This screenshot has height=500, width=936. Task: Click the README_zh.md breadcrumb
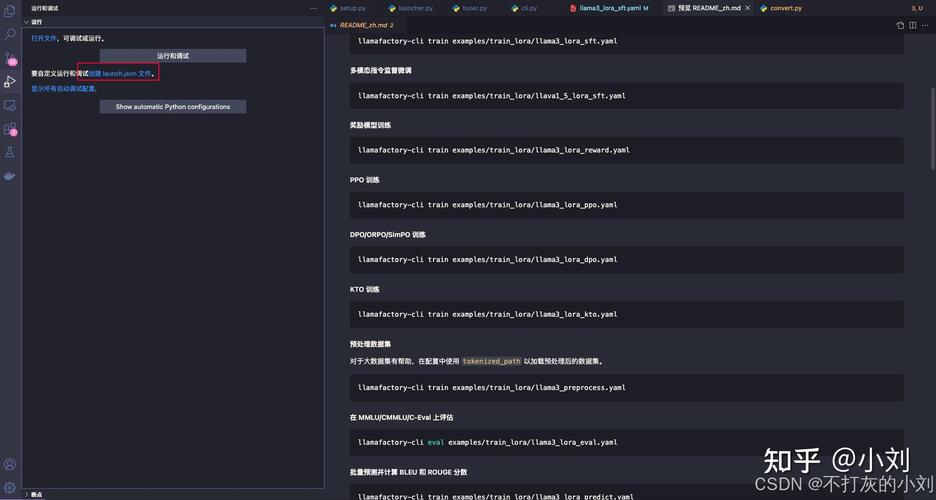(362, 25)
